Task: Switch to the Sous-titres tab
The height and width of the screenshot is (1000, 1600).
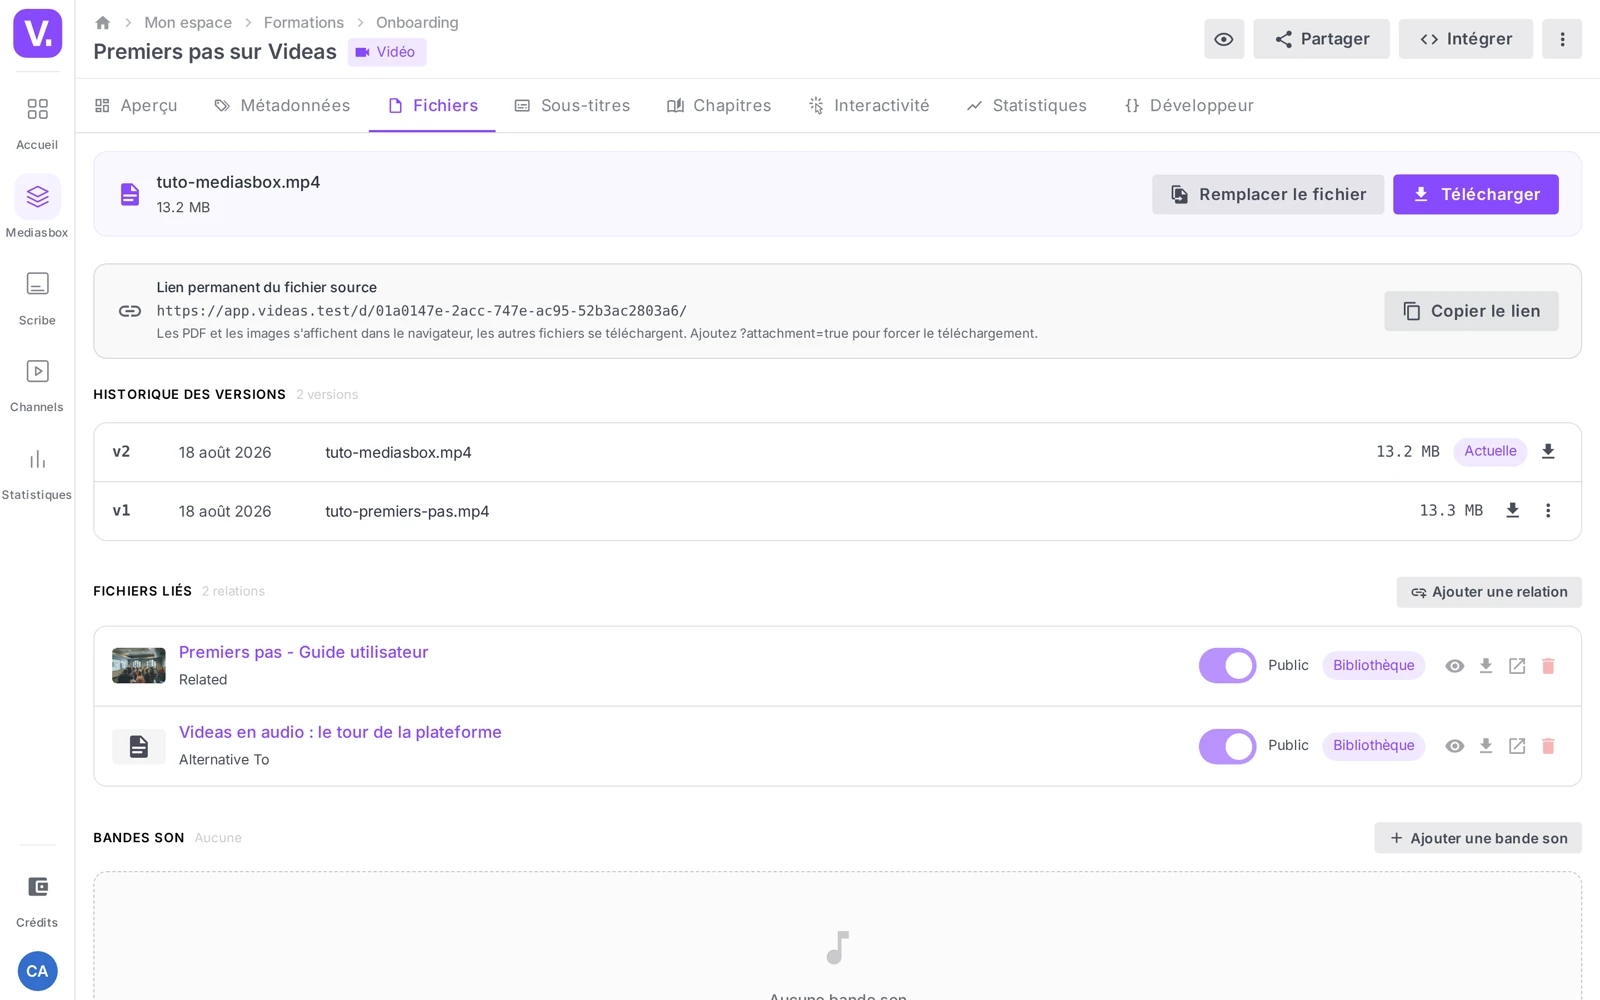Action: [572, 105]
